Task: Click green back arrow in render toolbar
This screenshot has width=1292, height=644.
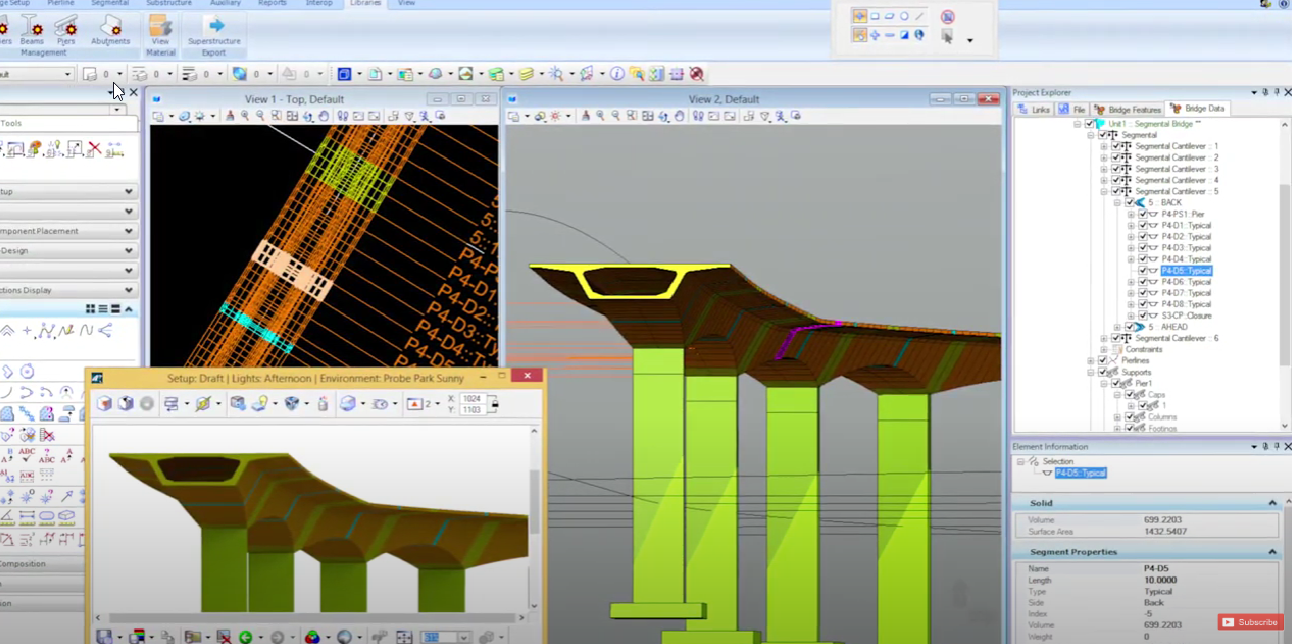Action: pyautogui.click(x=245, y=637)
